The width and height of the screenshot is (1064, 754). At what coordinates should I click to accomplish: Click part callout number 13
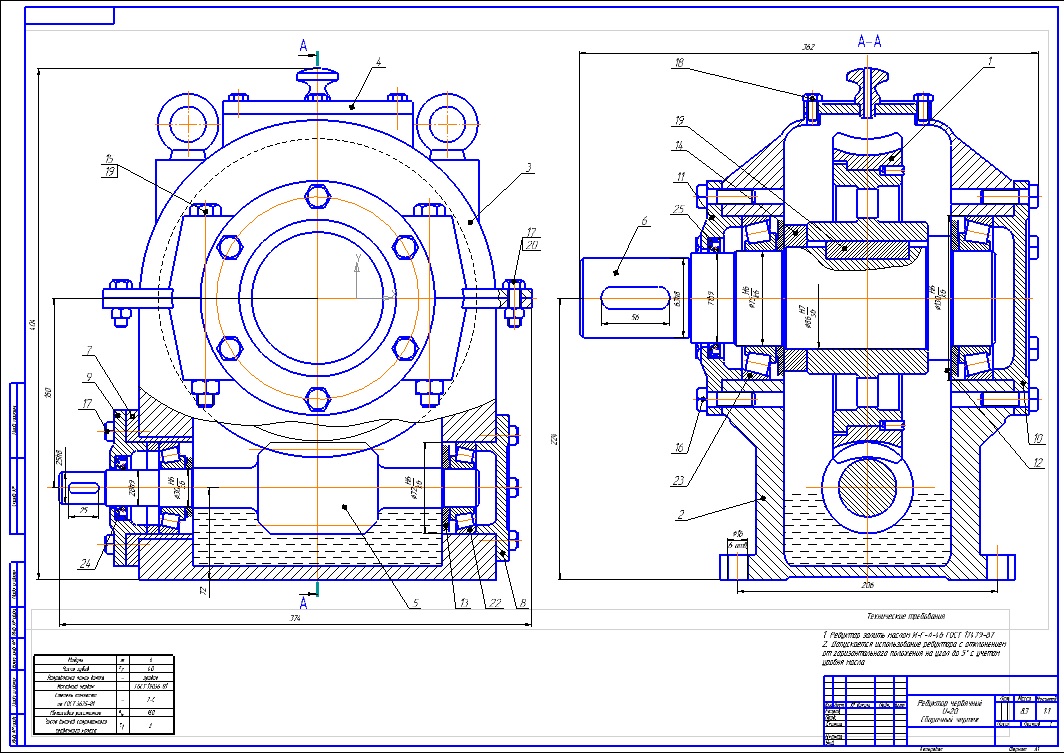[x=463, y=603]
